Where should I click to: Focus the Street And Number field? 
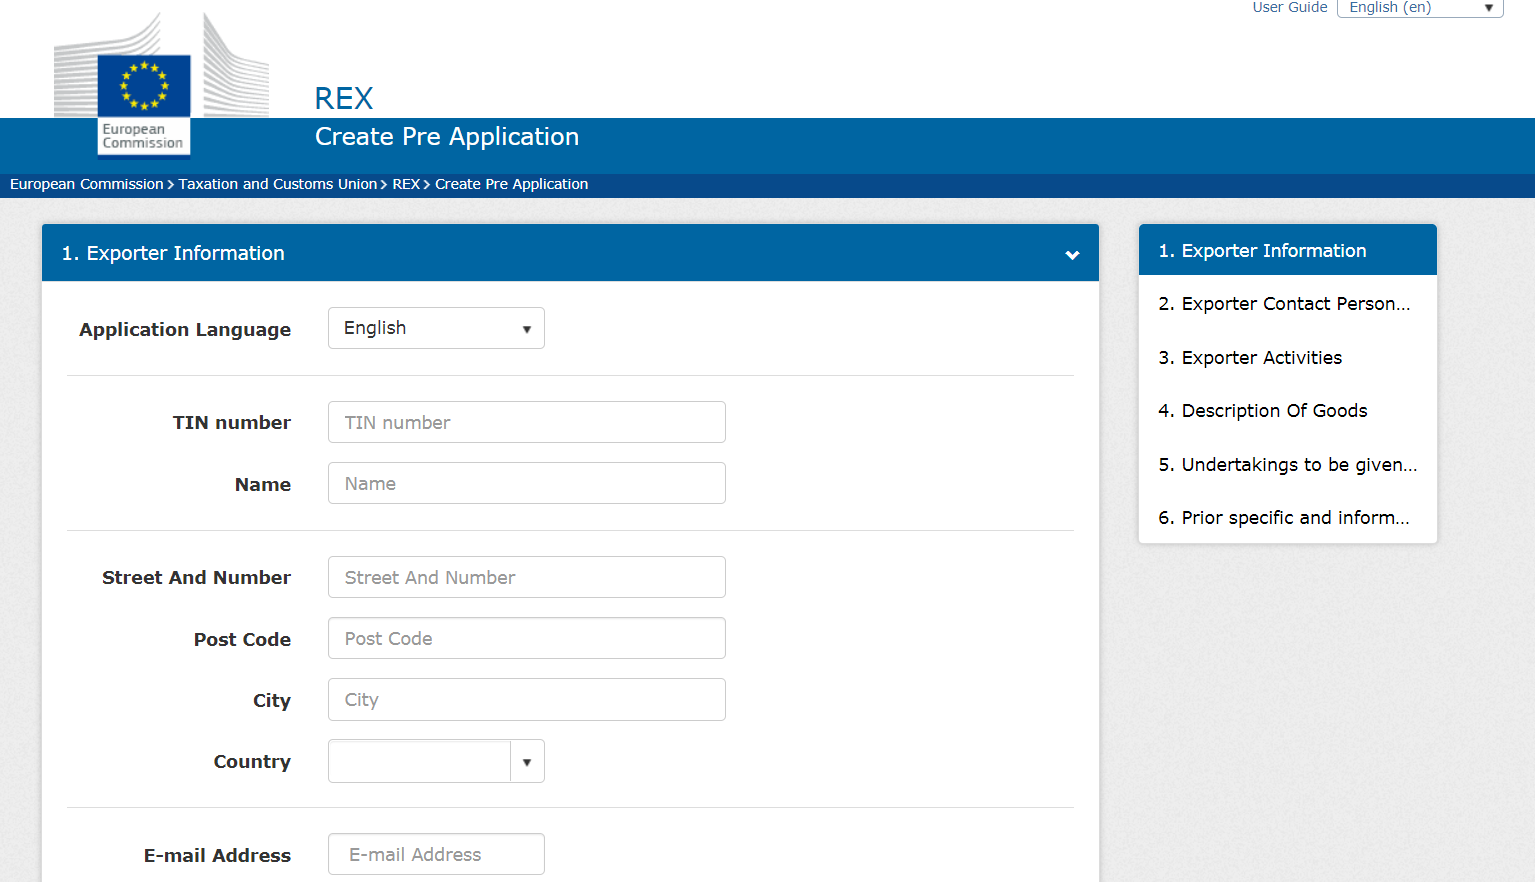(x=526, y=577)
